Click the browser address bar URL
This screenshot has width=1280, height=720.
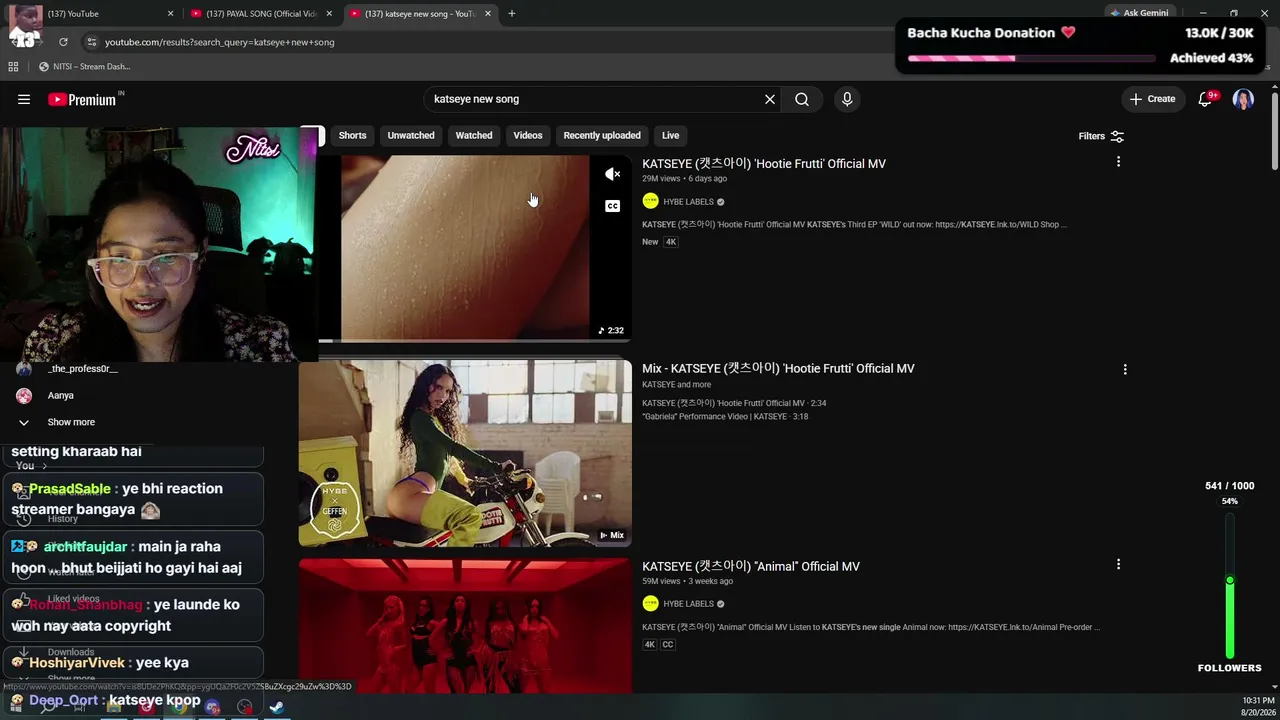tap(220, 42)
